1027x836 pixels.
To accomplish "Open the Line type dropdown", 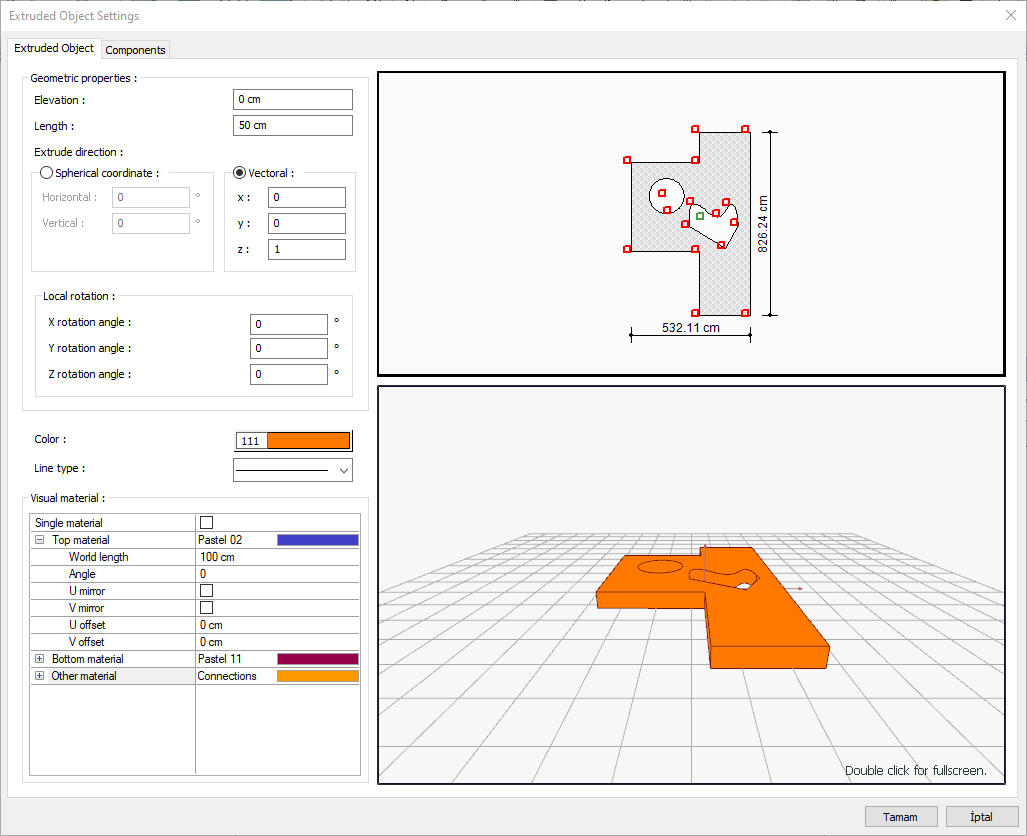I will pyautogui.click(x=344, y=469).
